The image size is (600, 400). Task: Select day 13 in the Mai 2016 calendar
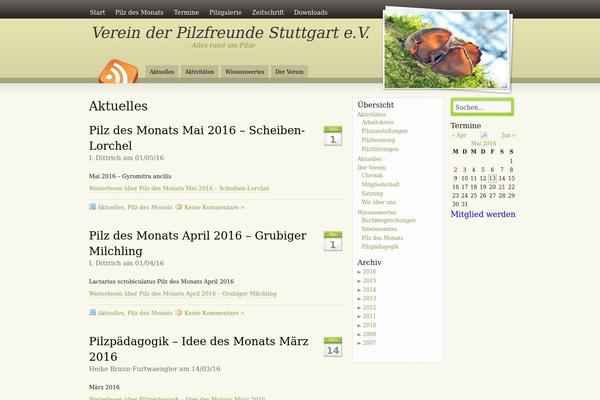[x=492, y=178]
